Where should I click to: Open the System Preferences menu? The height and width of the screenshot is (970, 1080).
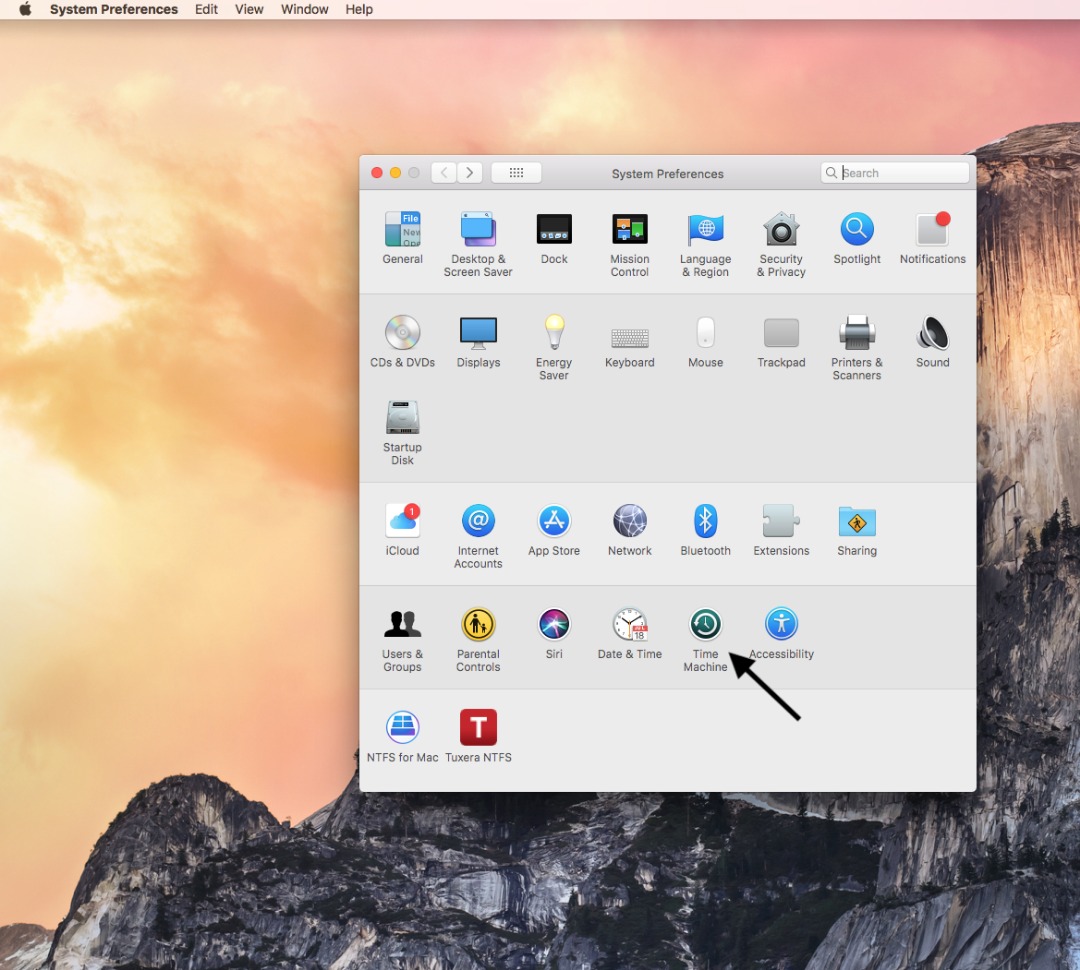(114, 9)
